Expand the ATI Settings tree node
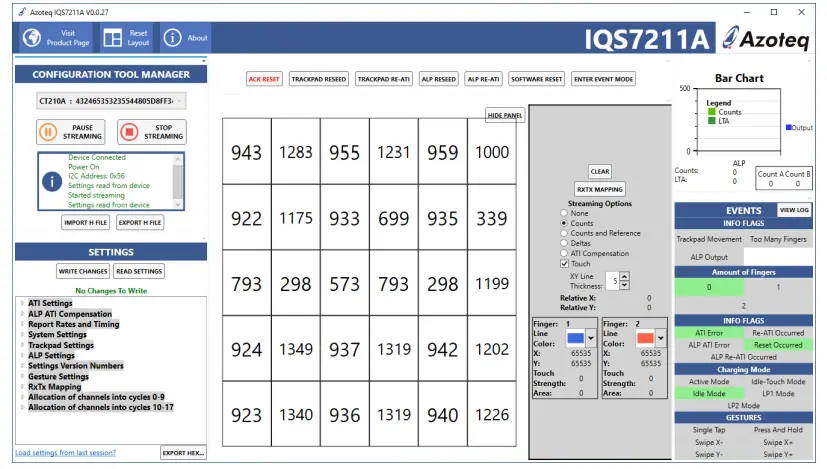Screen dimensions: 827x469 22,303
